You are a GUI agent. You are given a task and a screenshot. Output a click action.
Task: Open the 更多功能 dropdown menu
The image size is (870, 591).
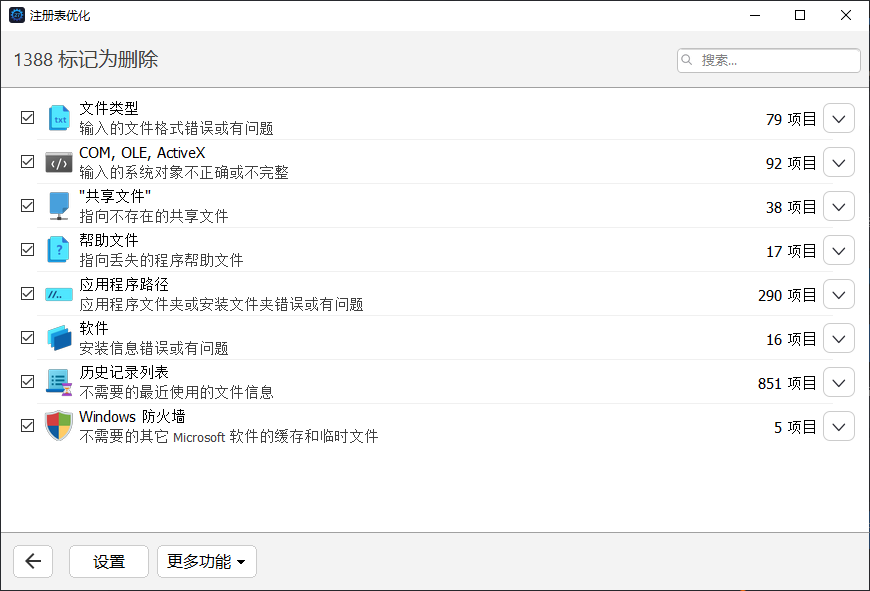206,561
